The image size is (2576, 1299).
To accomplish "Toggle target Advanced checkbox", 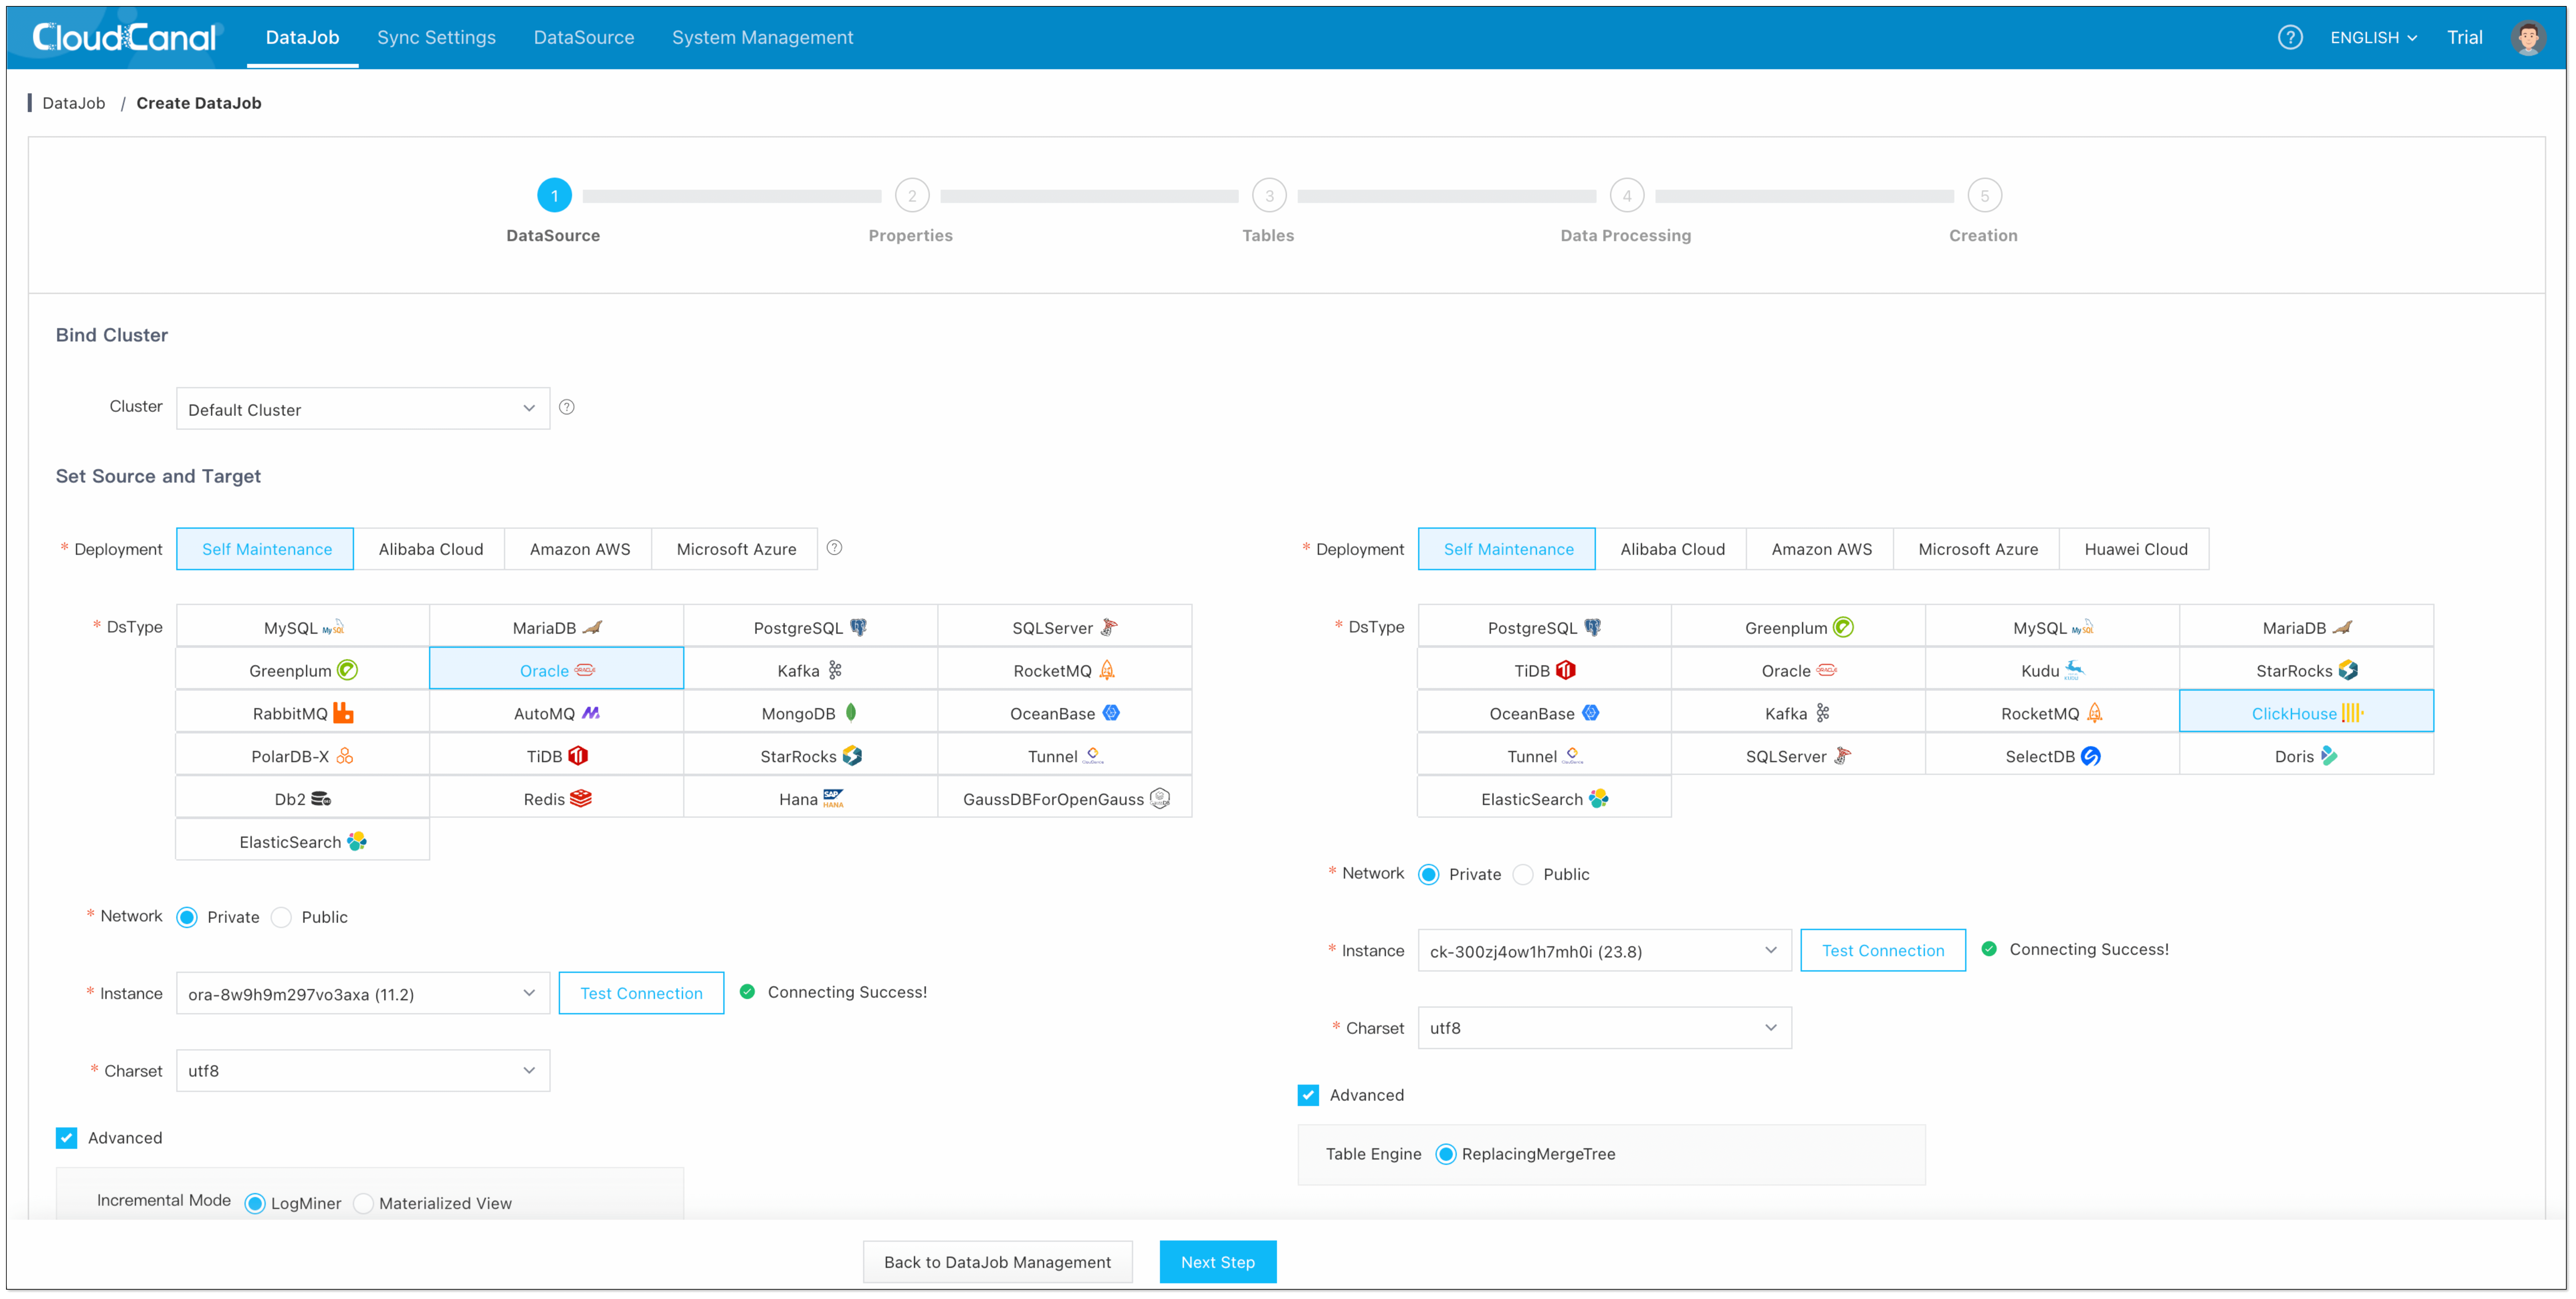I will 1308,1095.
